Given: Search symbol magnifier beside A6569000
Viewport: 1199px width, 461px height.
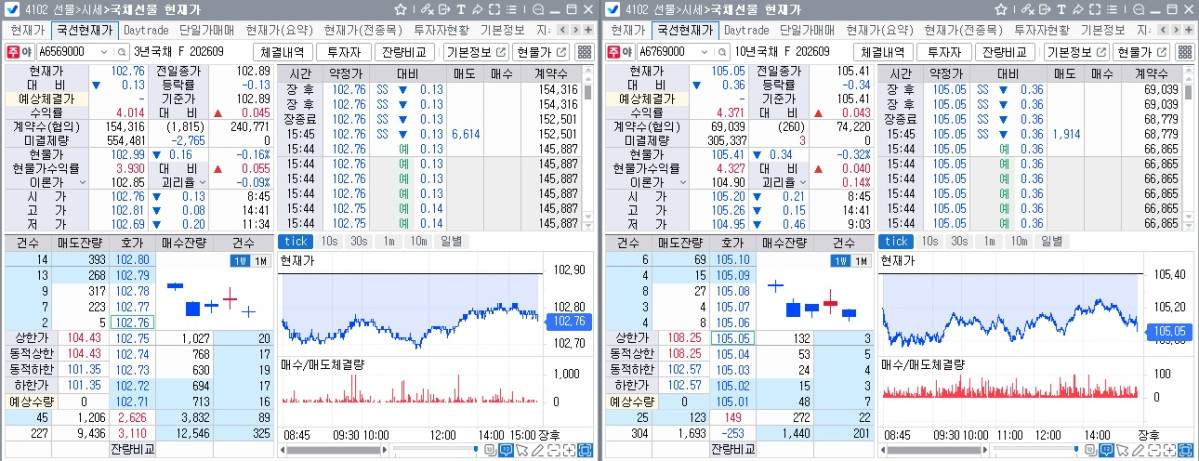Looking at the screenshot, I should point(121,52).
